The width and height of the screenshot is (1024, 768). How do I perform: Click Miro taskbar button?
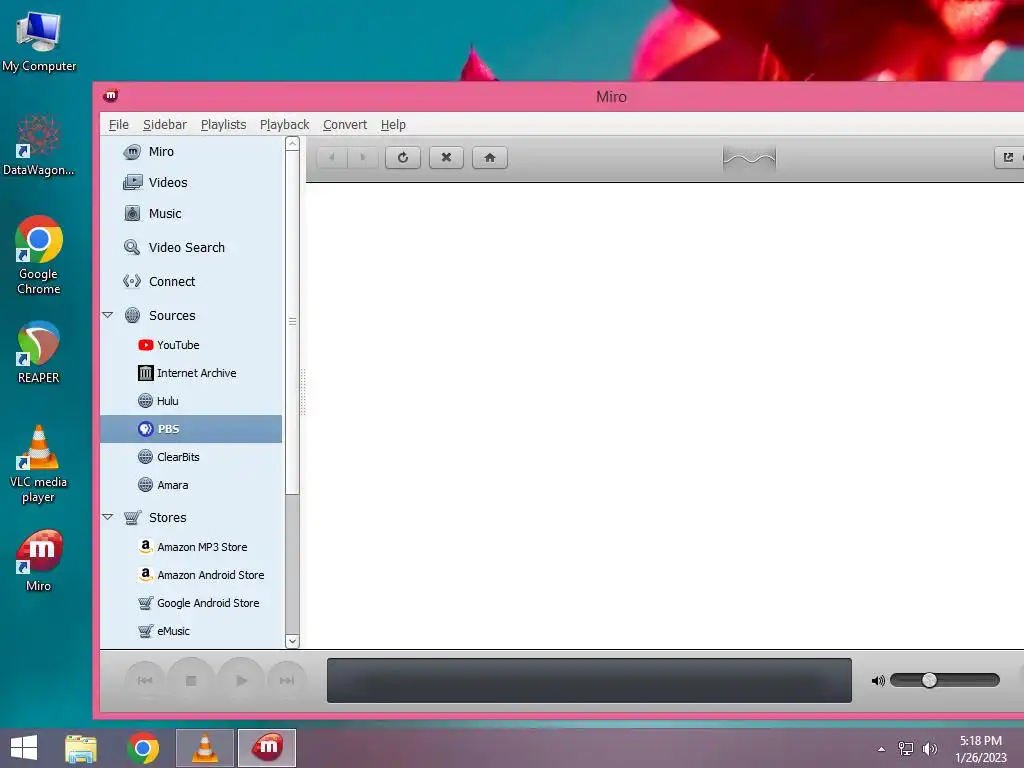(267, 748)
